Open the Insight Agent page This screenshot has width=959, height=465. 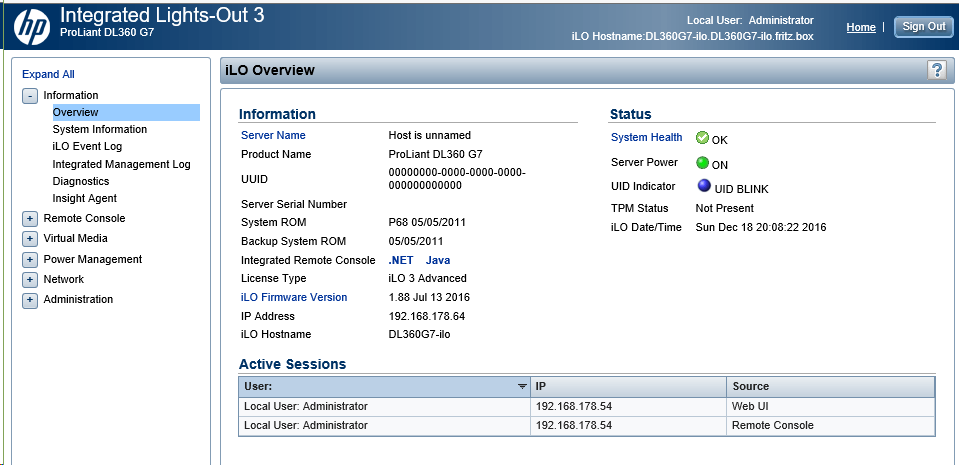[x=84, y=198]
